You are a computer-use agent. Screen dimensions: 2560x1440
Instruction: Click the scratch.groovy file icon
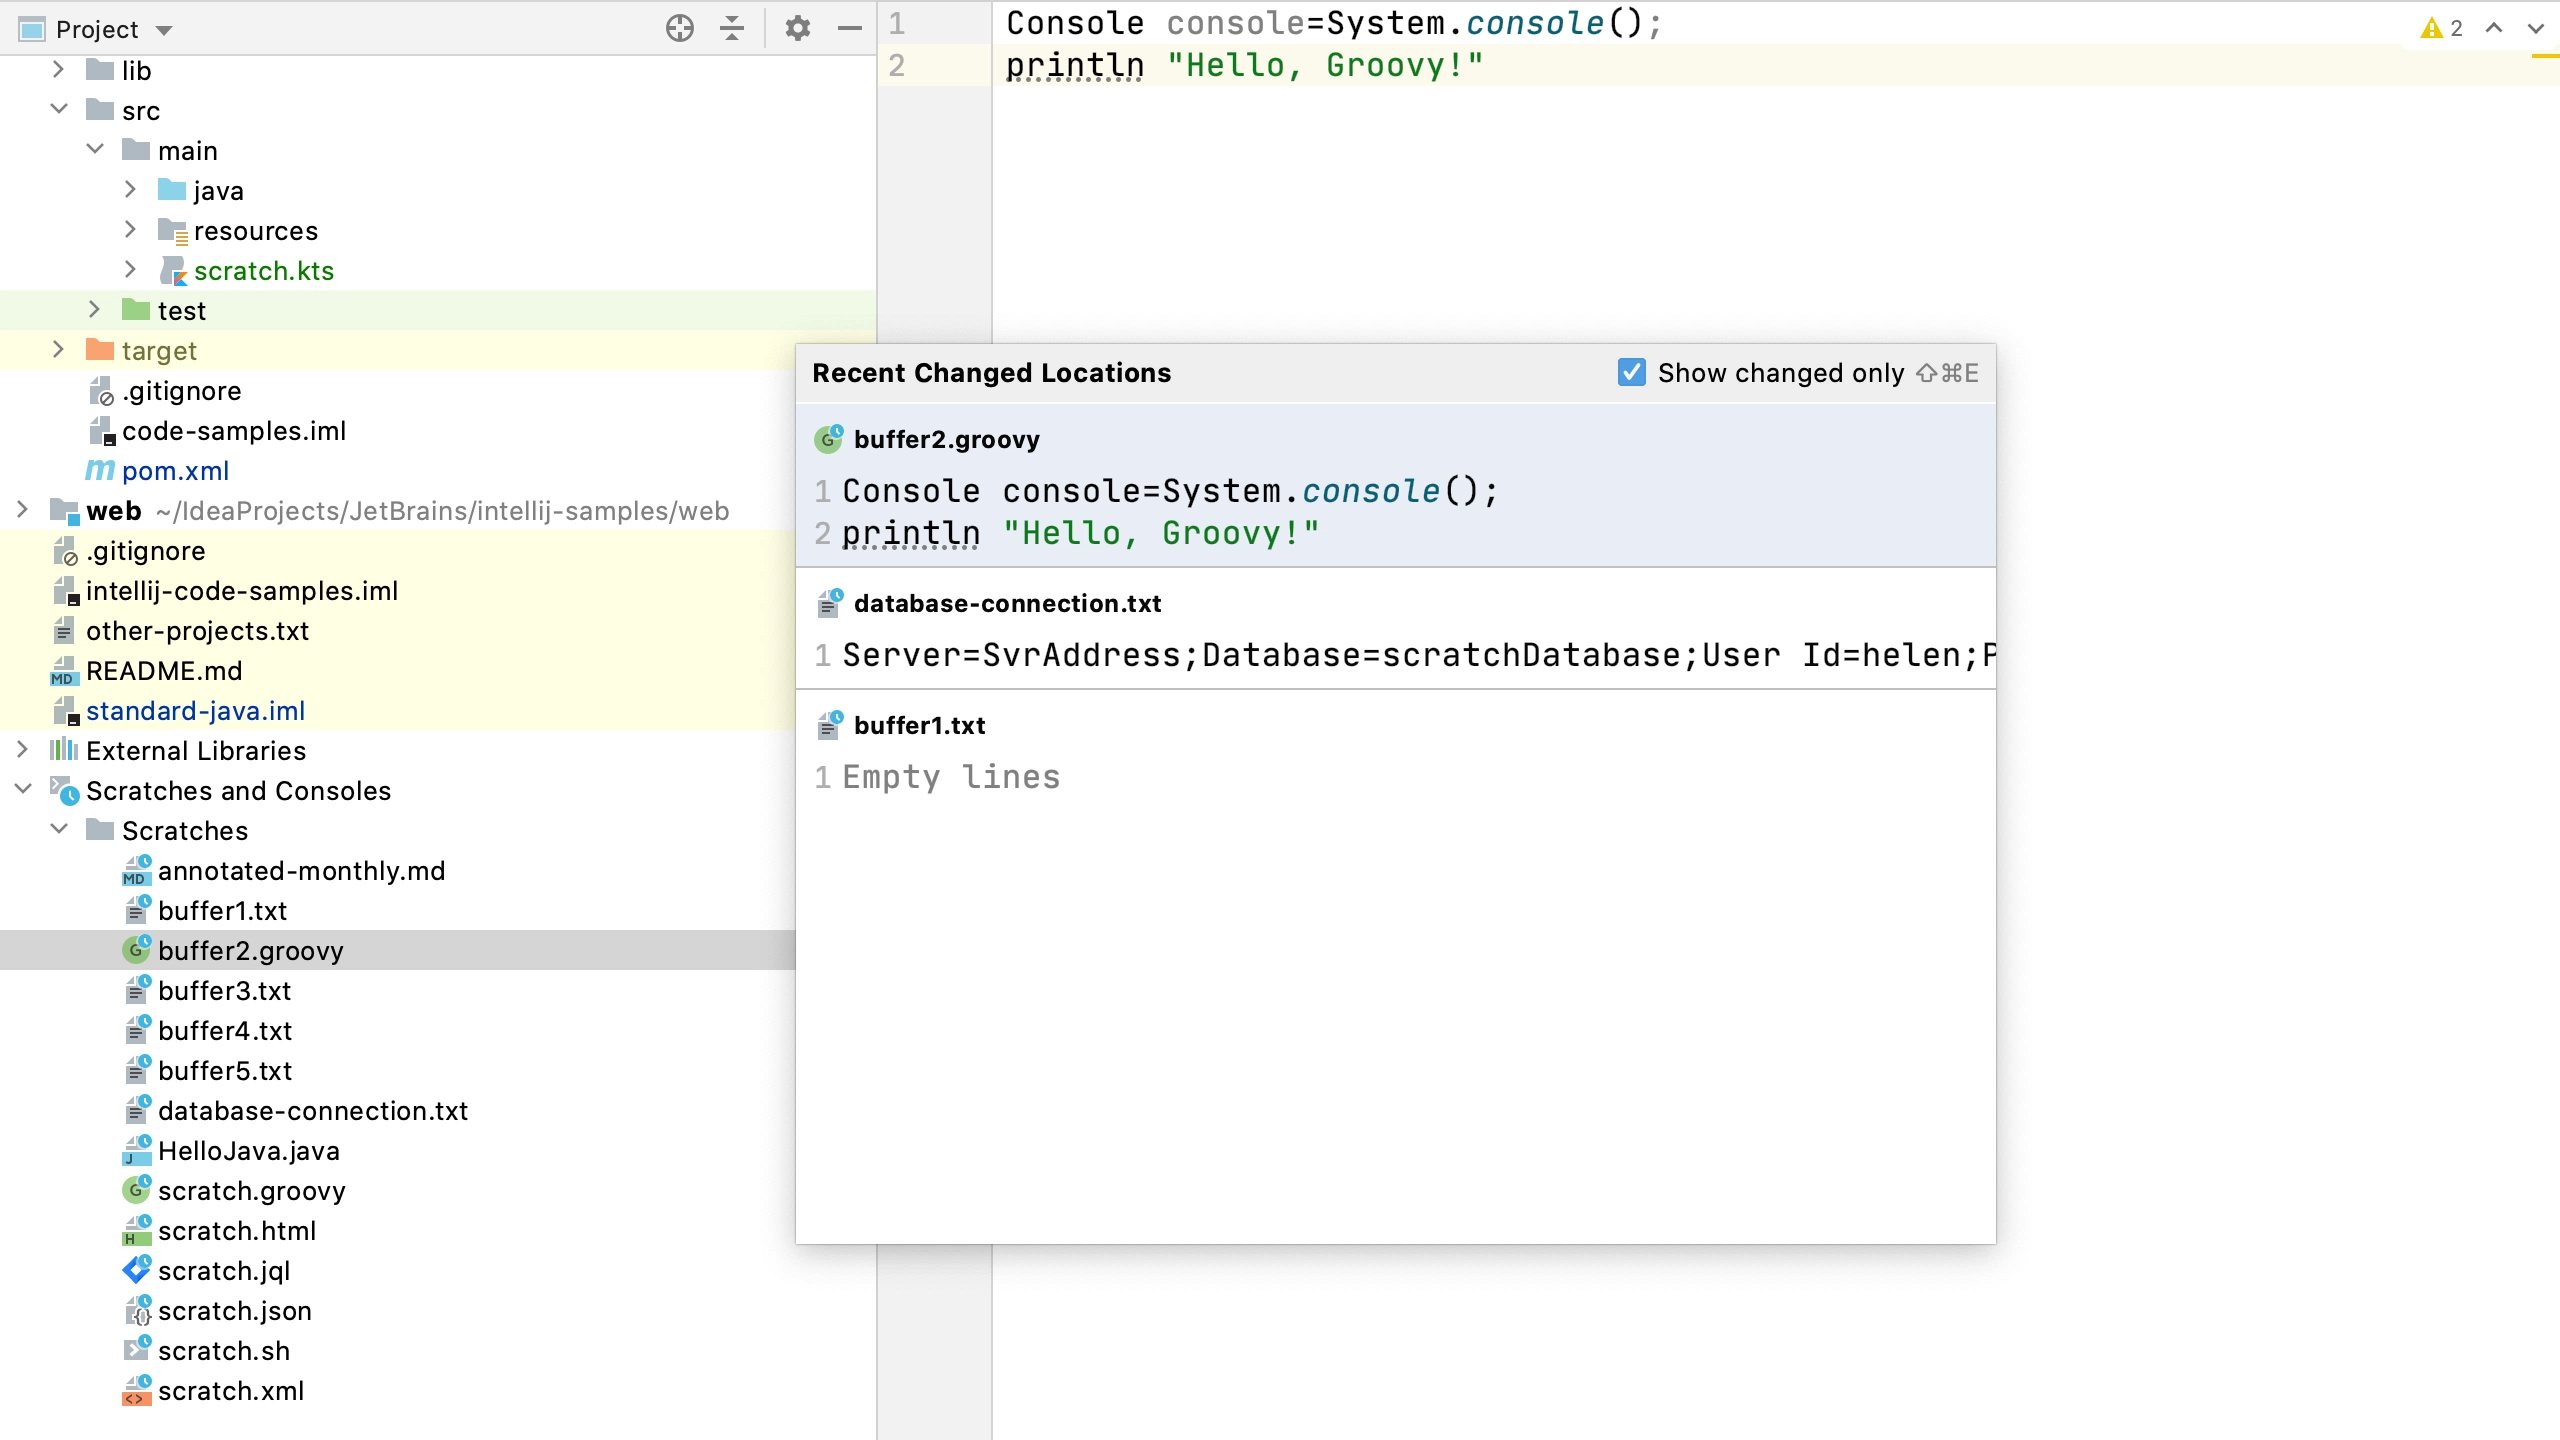click(x=136, y=1190)
